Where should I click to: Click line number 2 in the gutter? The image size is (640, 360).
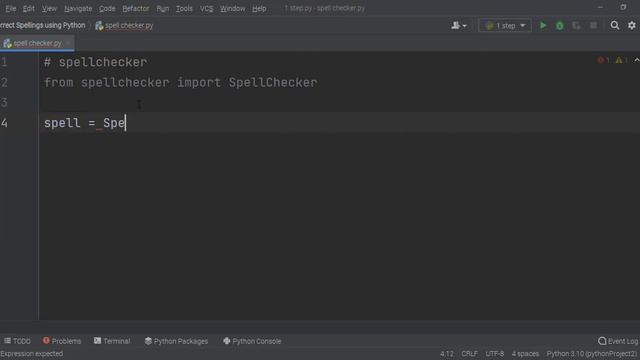click(x=4, y=82)
